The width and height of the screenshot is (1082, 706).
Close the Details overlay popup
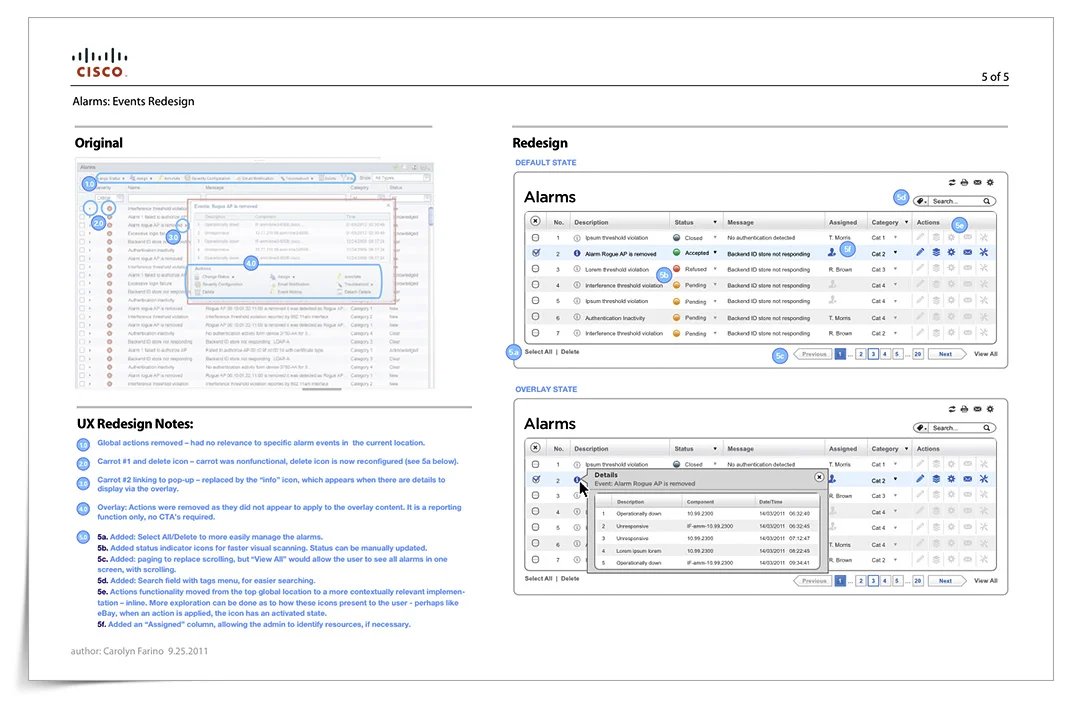819,477
